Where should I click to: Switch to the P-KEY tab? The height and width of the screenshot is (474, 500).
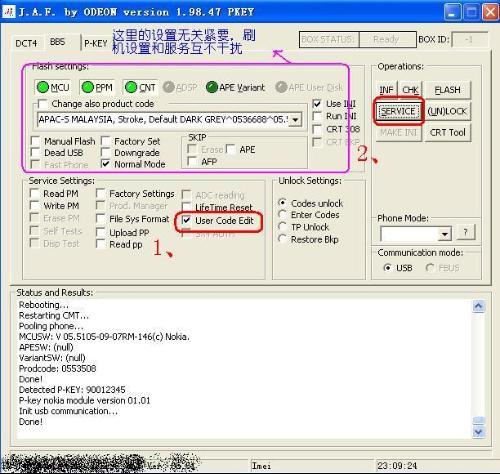[96, 43]
